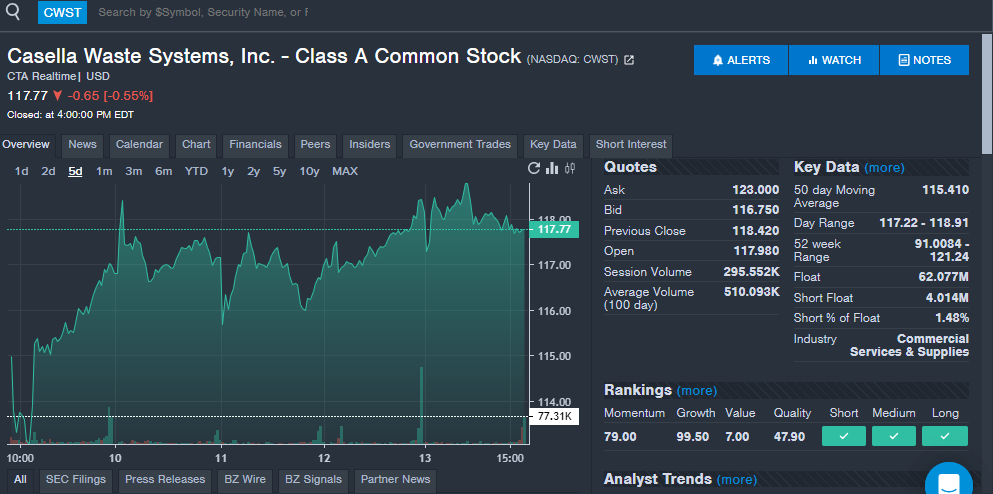Filter news by BZ Wire
The image size is (993, 494).
point(244,479)
